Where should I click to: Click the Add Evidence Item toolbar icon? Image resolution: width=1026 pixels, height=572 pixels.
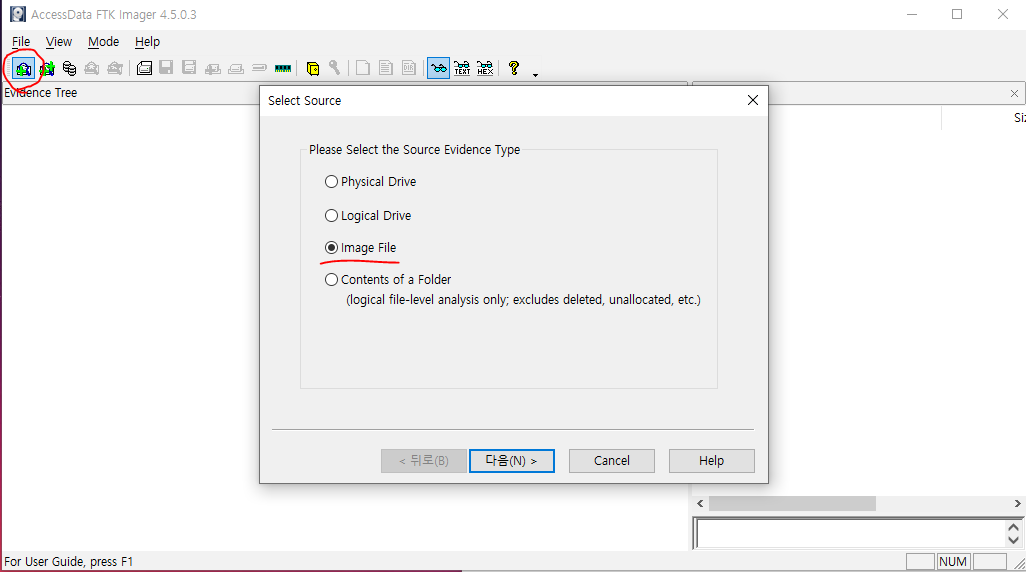(24, 68)
